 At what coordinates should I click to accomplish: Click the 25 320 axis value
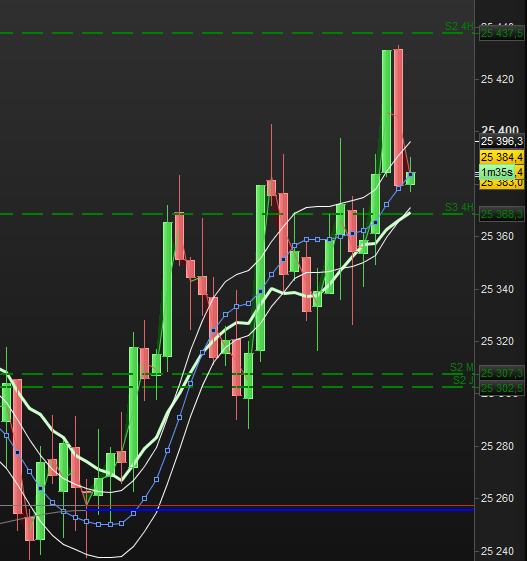[x=497, y=341]
